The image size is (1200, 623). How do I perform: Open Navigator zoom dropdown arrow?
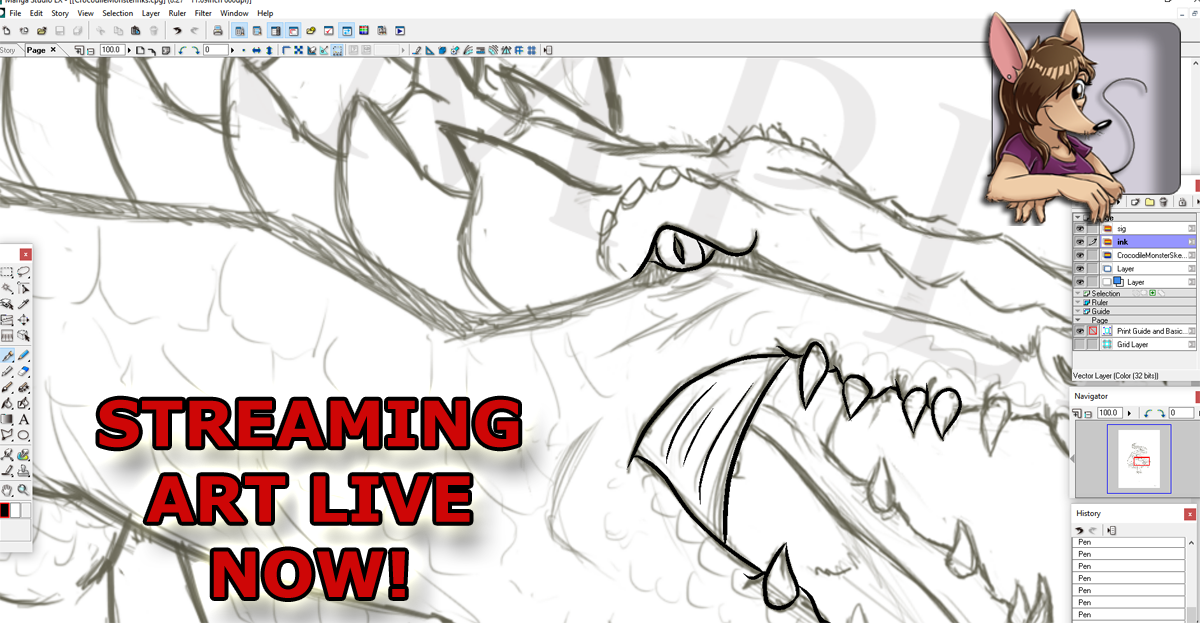(1129, 413)
